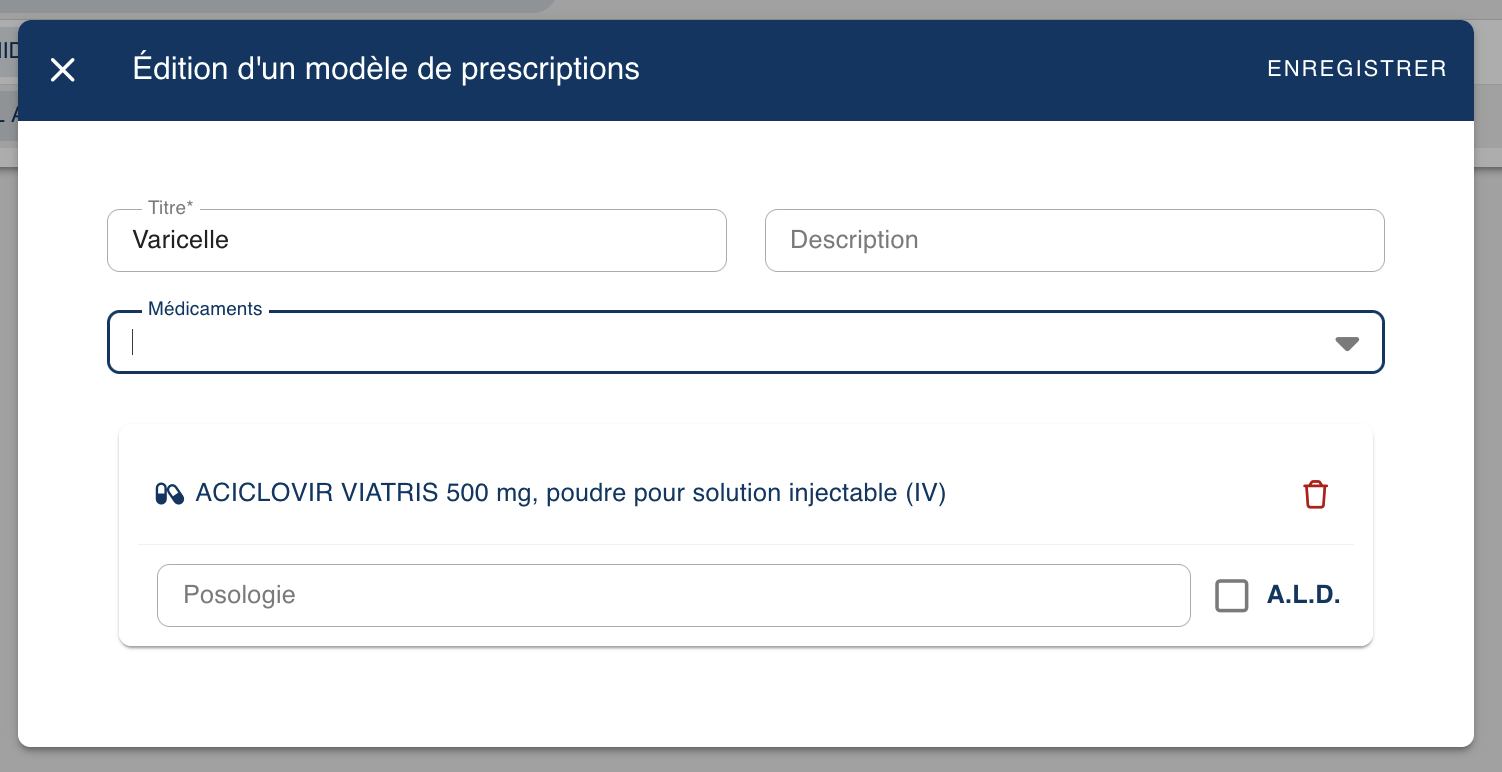The width and height of the screenshot is (1502, 772).
Task: Tick the A.L.D. checkbox
Action: point(1231,596)
